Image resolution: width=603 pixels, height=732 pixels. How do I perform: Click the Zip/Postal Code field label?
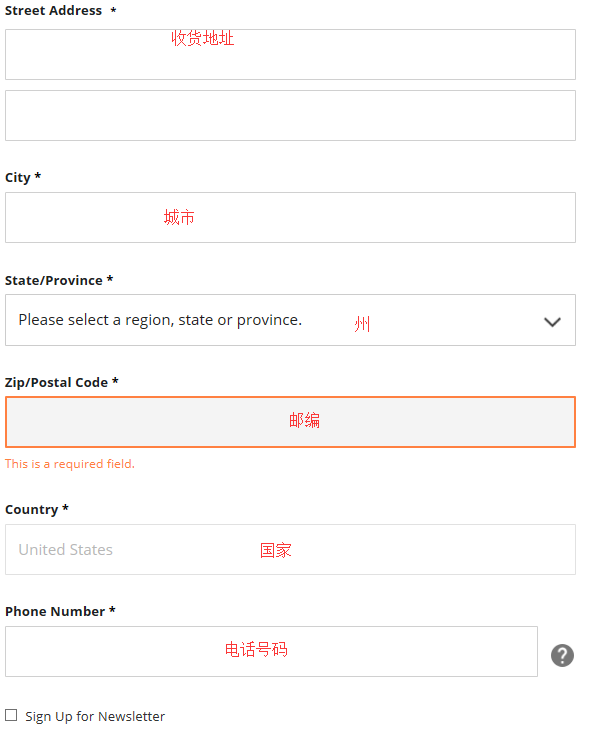click(57, 382)
